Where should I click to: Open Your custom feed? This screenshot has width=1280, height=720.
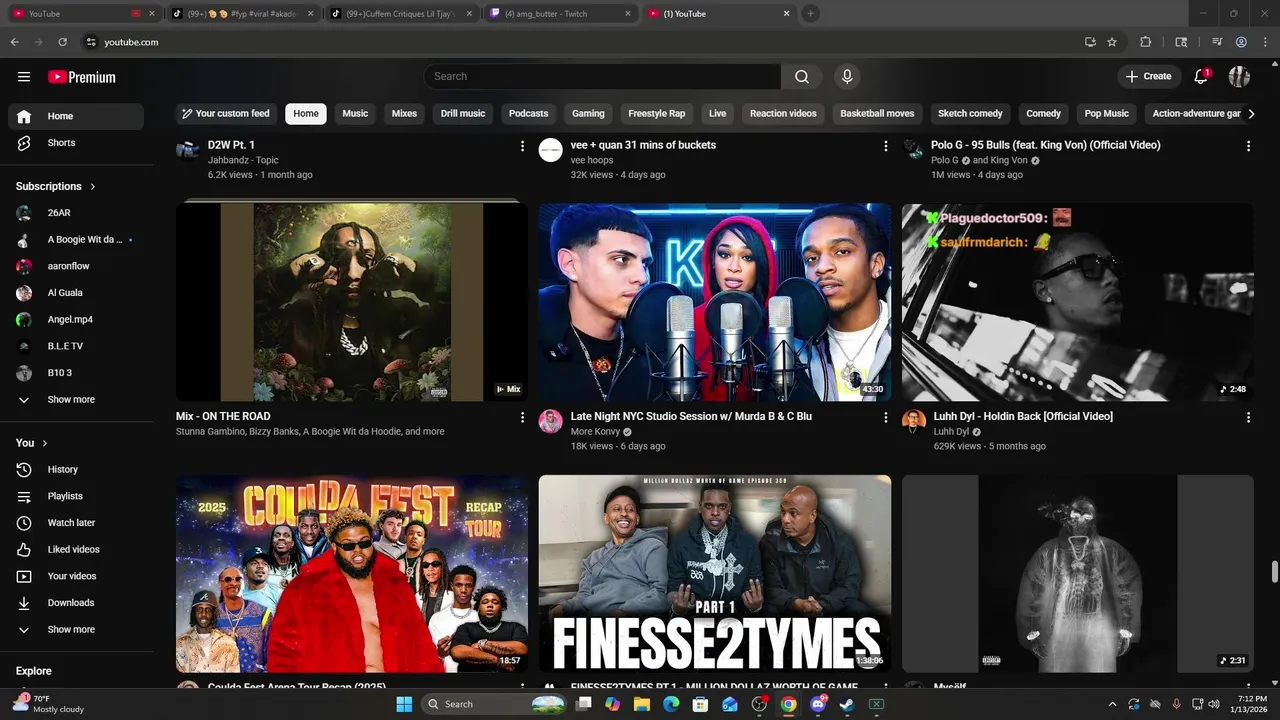tap(226, 114)
